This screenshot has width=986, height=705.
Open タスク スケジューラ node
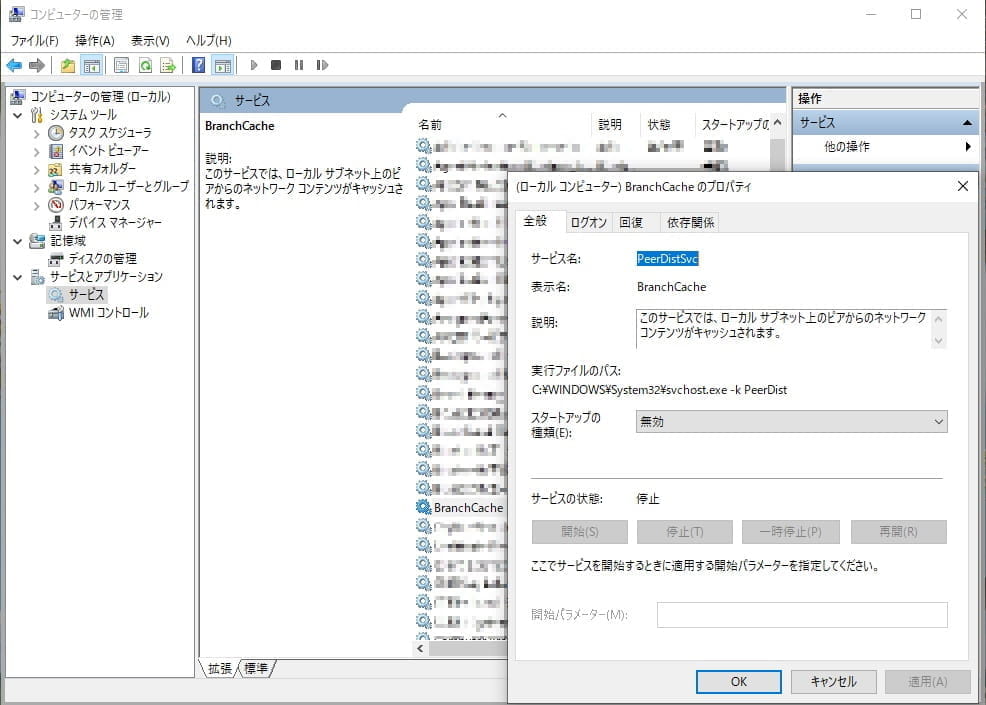tap(110, 133)
